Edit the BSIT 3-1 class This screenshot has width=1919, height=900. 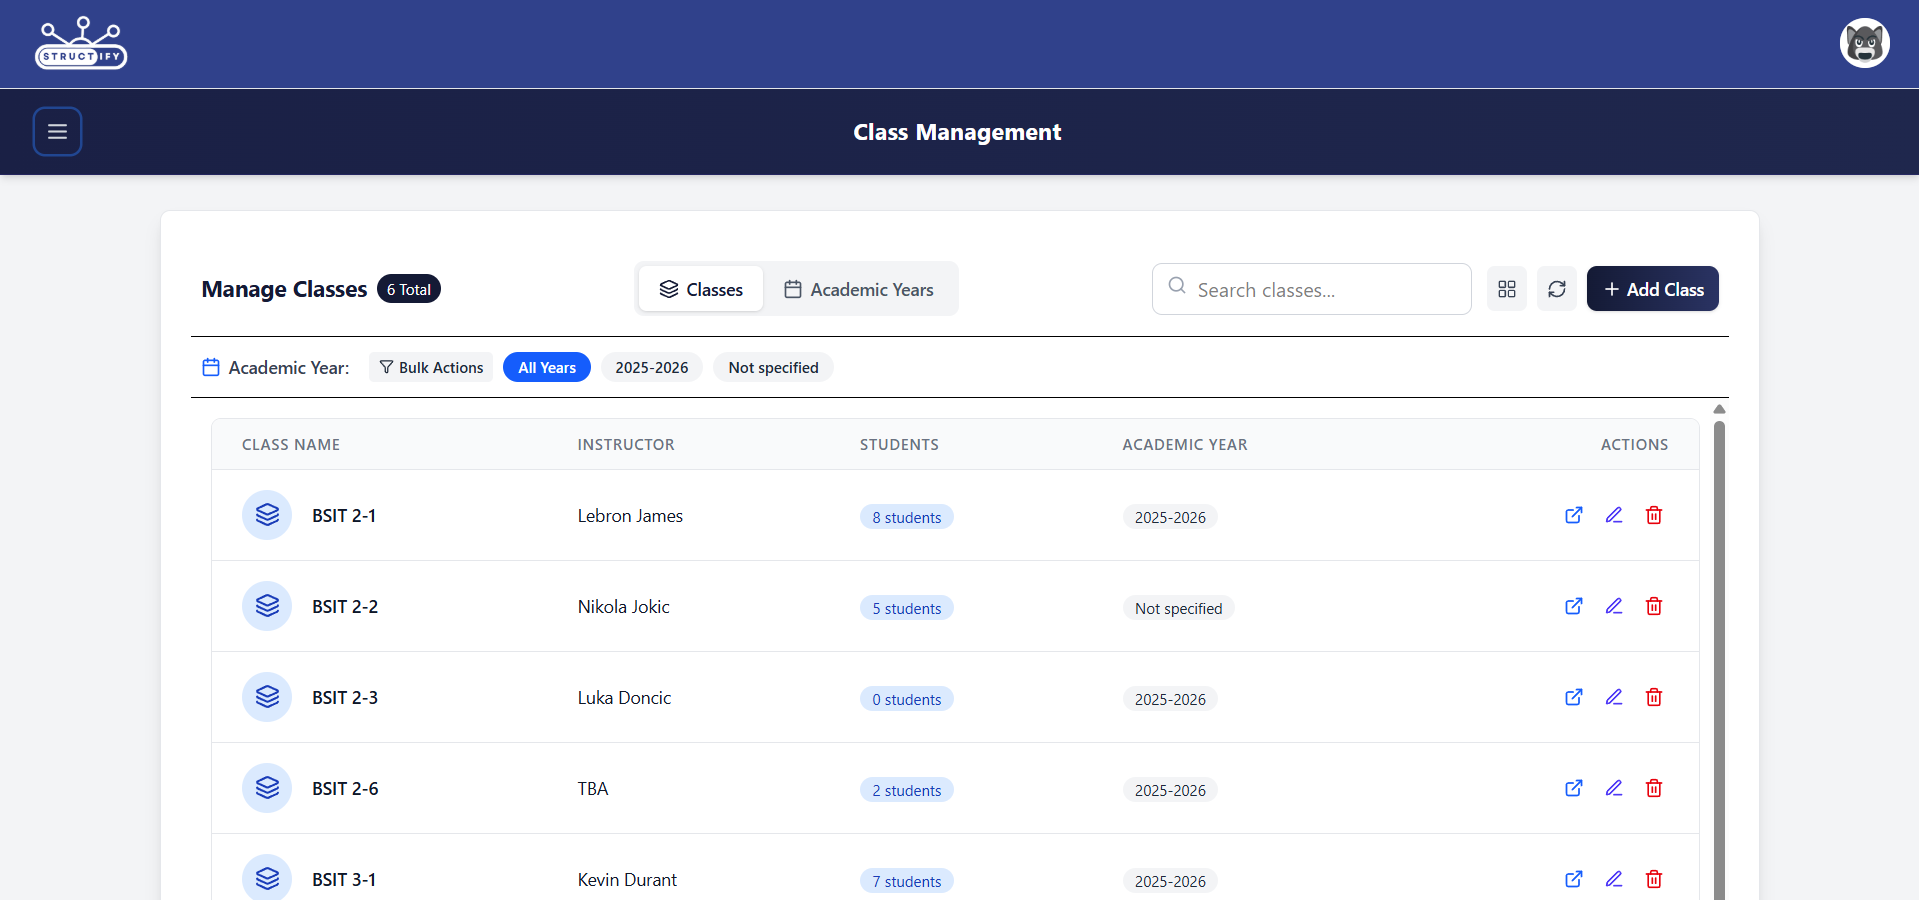coord(1613,879)
